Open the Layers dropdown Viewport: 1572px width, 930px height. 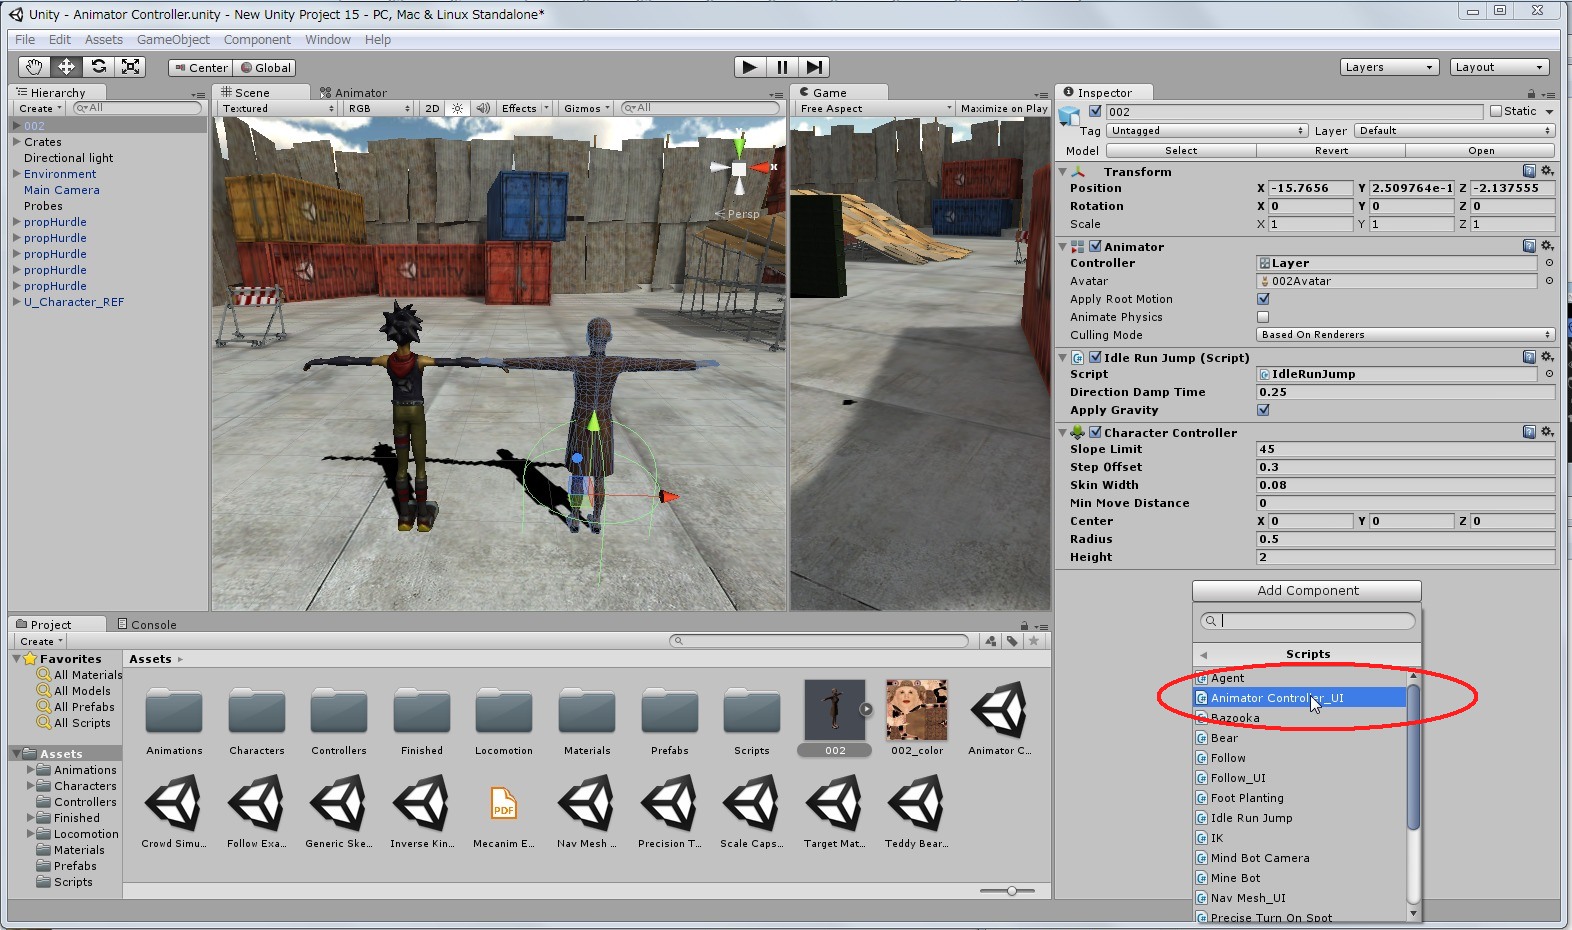(x=1388, y=67)
